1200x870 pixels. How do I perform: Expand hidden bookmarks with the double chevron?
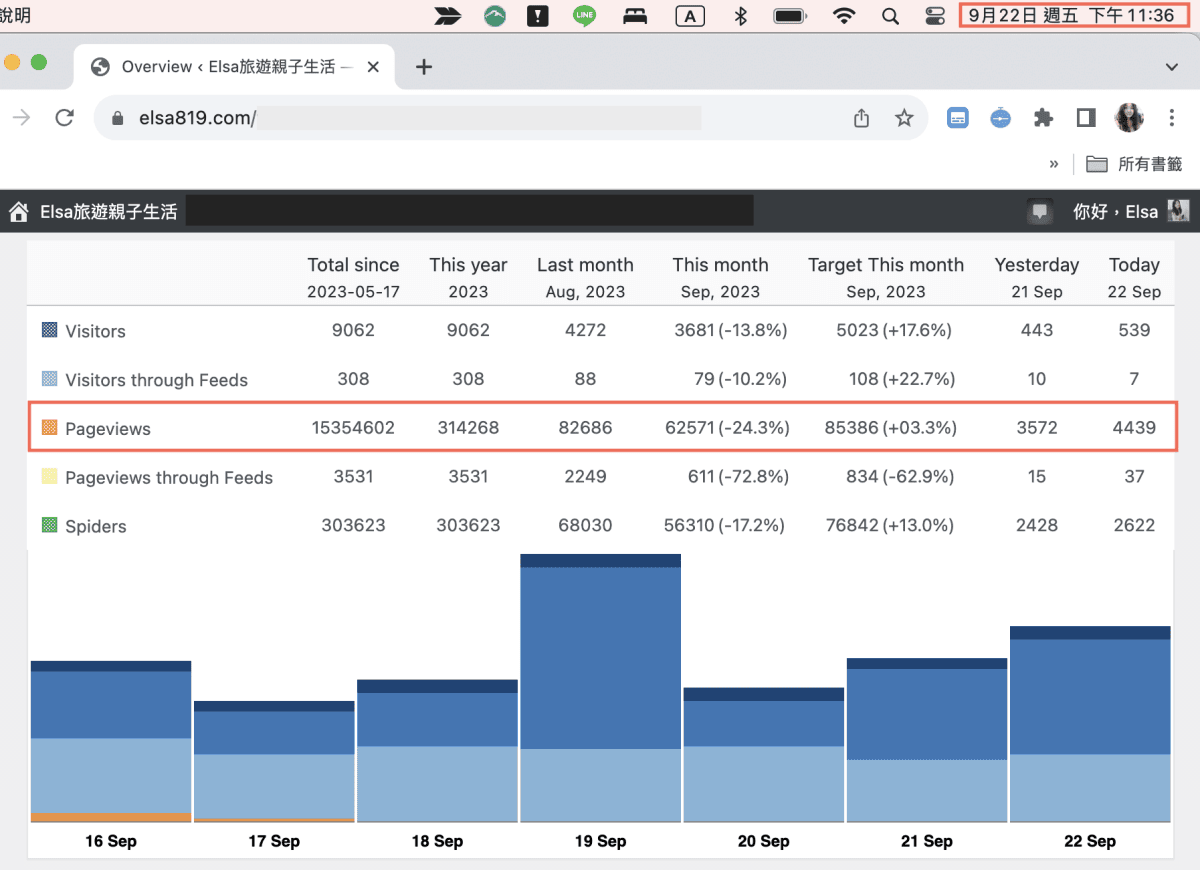click(x=1053, y=164)
